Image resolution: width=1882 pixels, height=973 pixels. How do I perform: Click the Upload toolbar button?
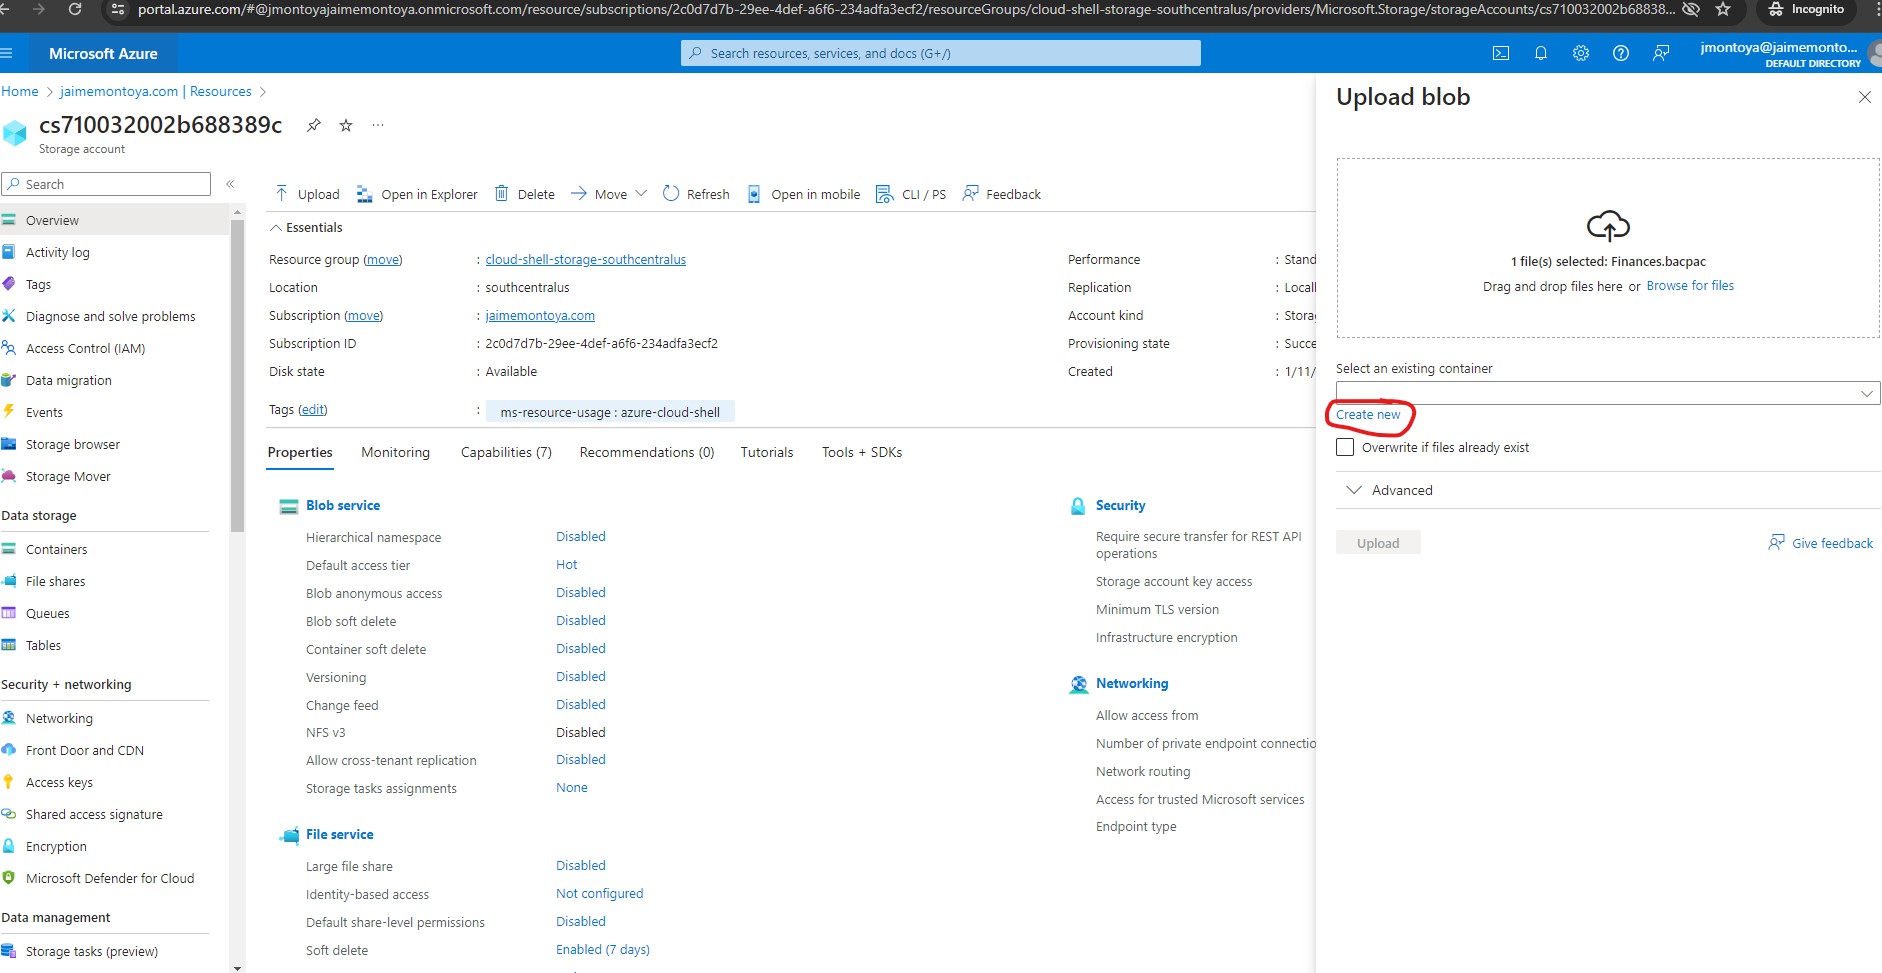[307, 194]
